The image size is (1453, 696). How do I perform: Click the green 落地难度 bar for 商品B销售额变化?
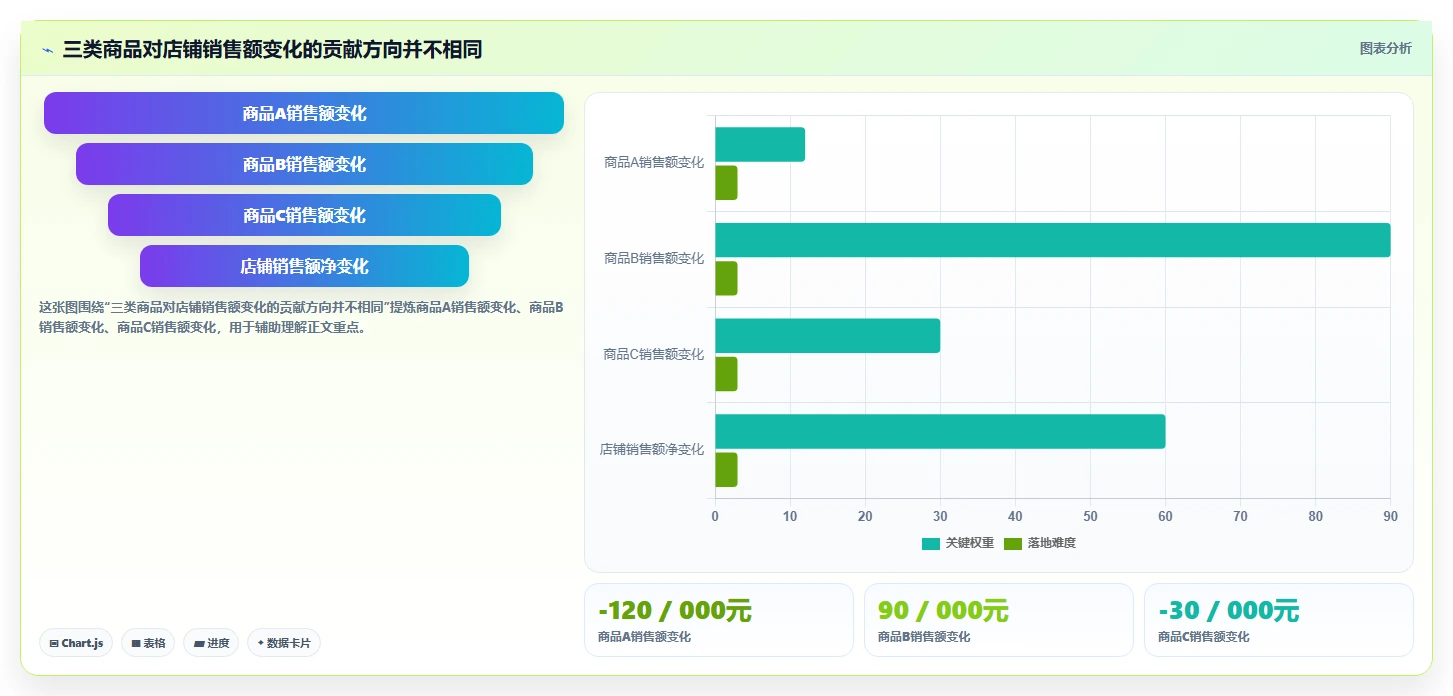pyautogui.click(x=726, y=278)
